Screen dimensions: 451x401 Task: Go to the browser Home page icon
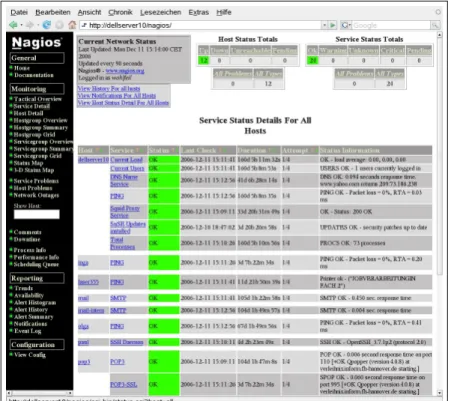click(72, 25)
